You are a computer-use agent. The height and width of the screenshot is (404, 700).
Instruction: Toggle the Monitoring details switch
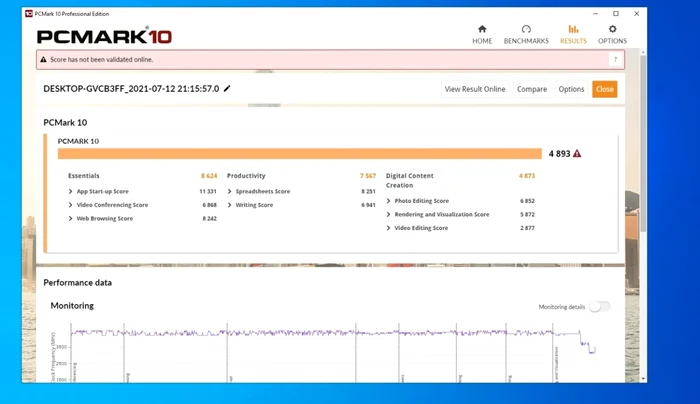[x=600, y=307]
